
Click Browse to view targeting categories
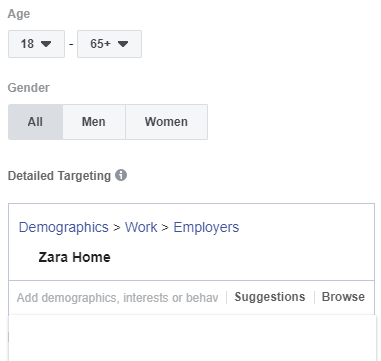coord(343,297)
